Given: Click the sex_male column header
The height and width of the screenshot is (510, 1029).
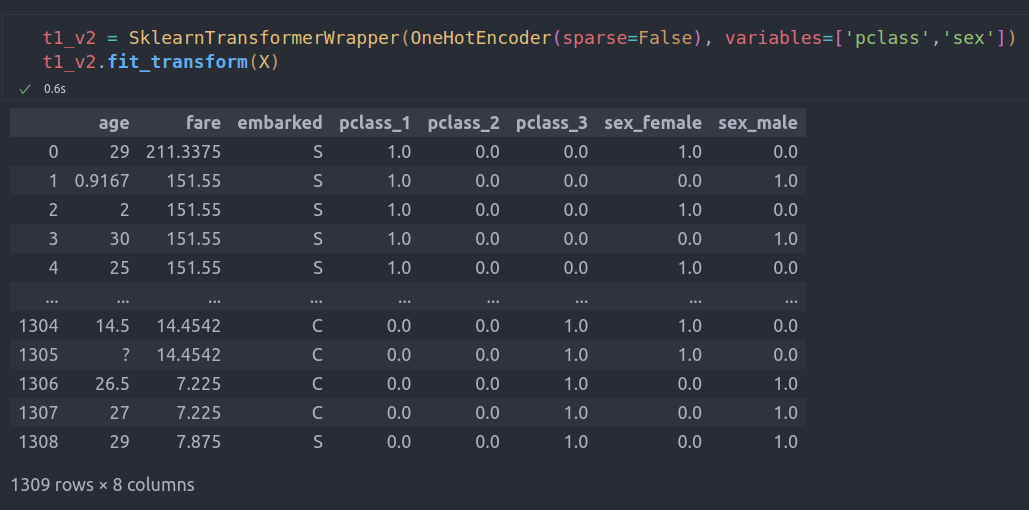Looking at the screenshot, I should [x=758, y=123].
